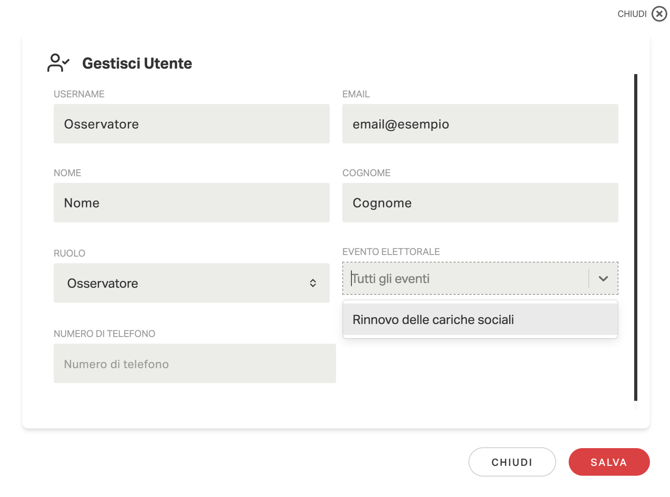Screen dimensions: 670x497
Task: Click the CHIUDI text link at top
Action: (x=631, y=14)
